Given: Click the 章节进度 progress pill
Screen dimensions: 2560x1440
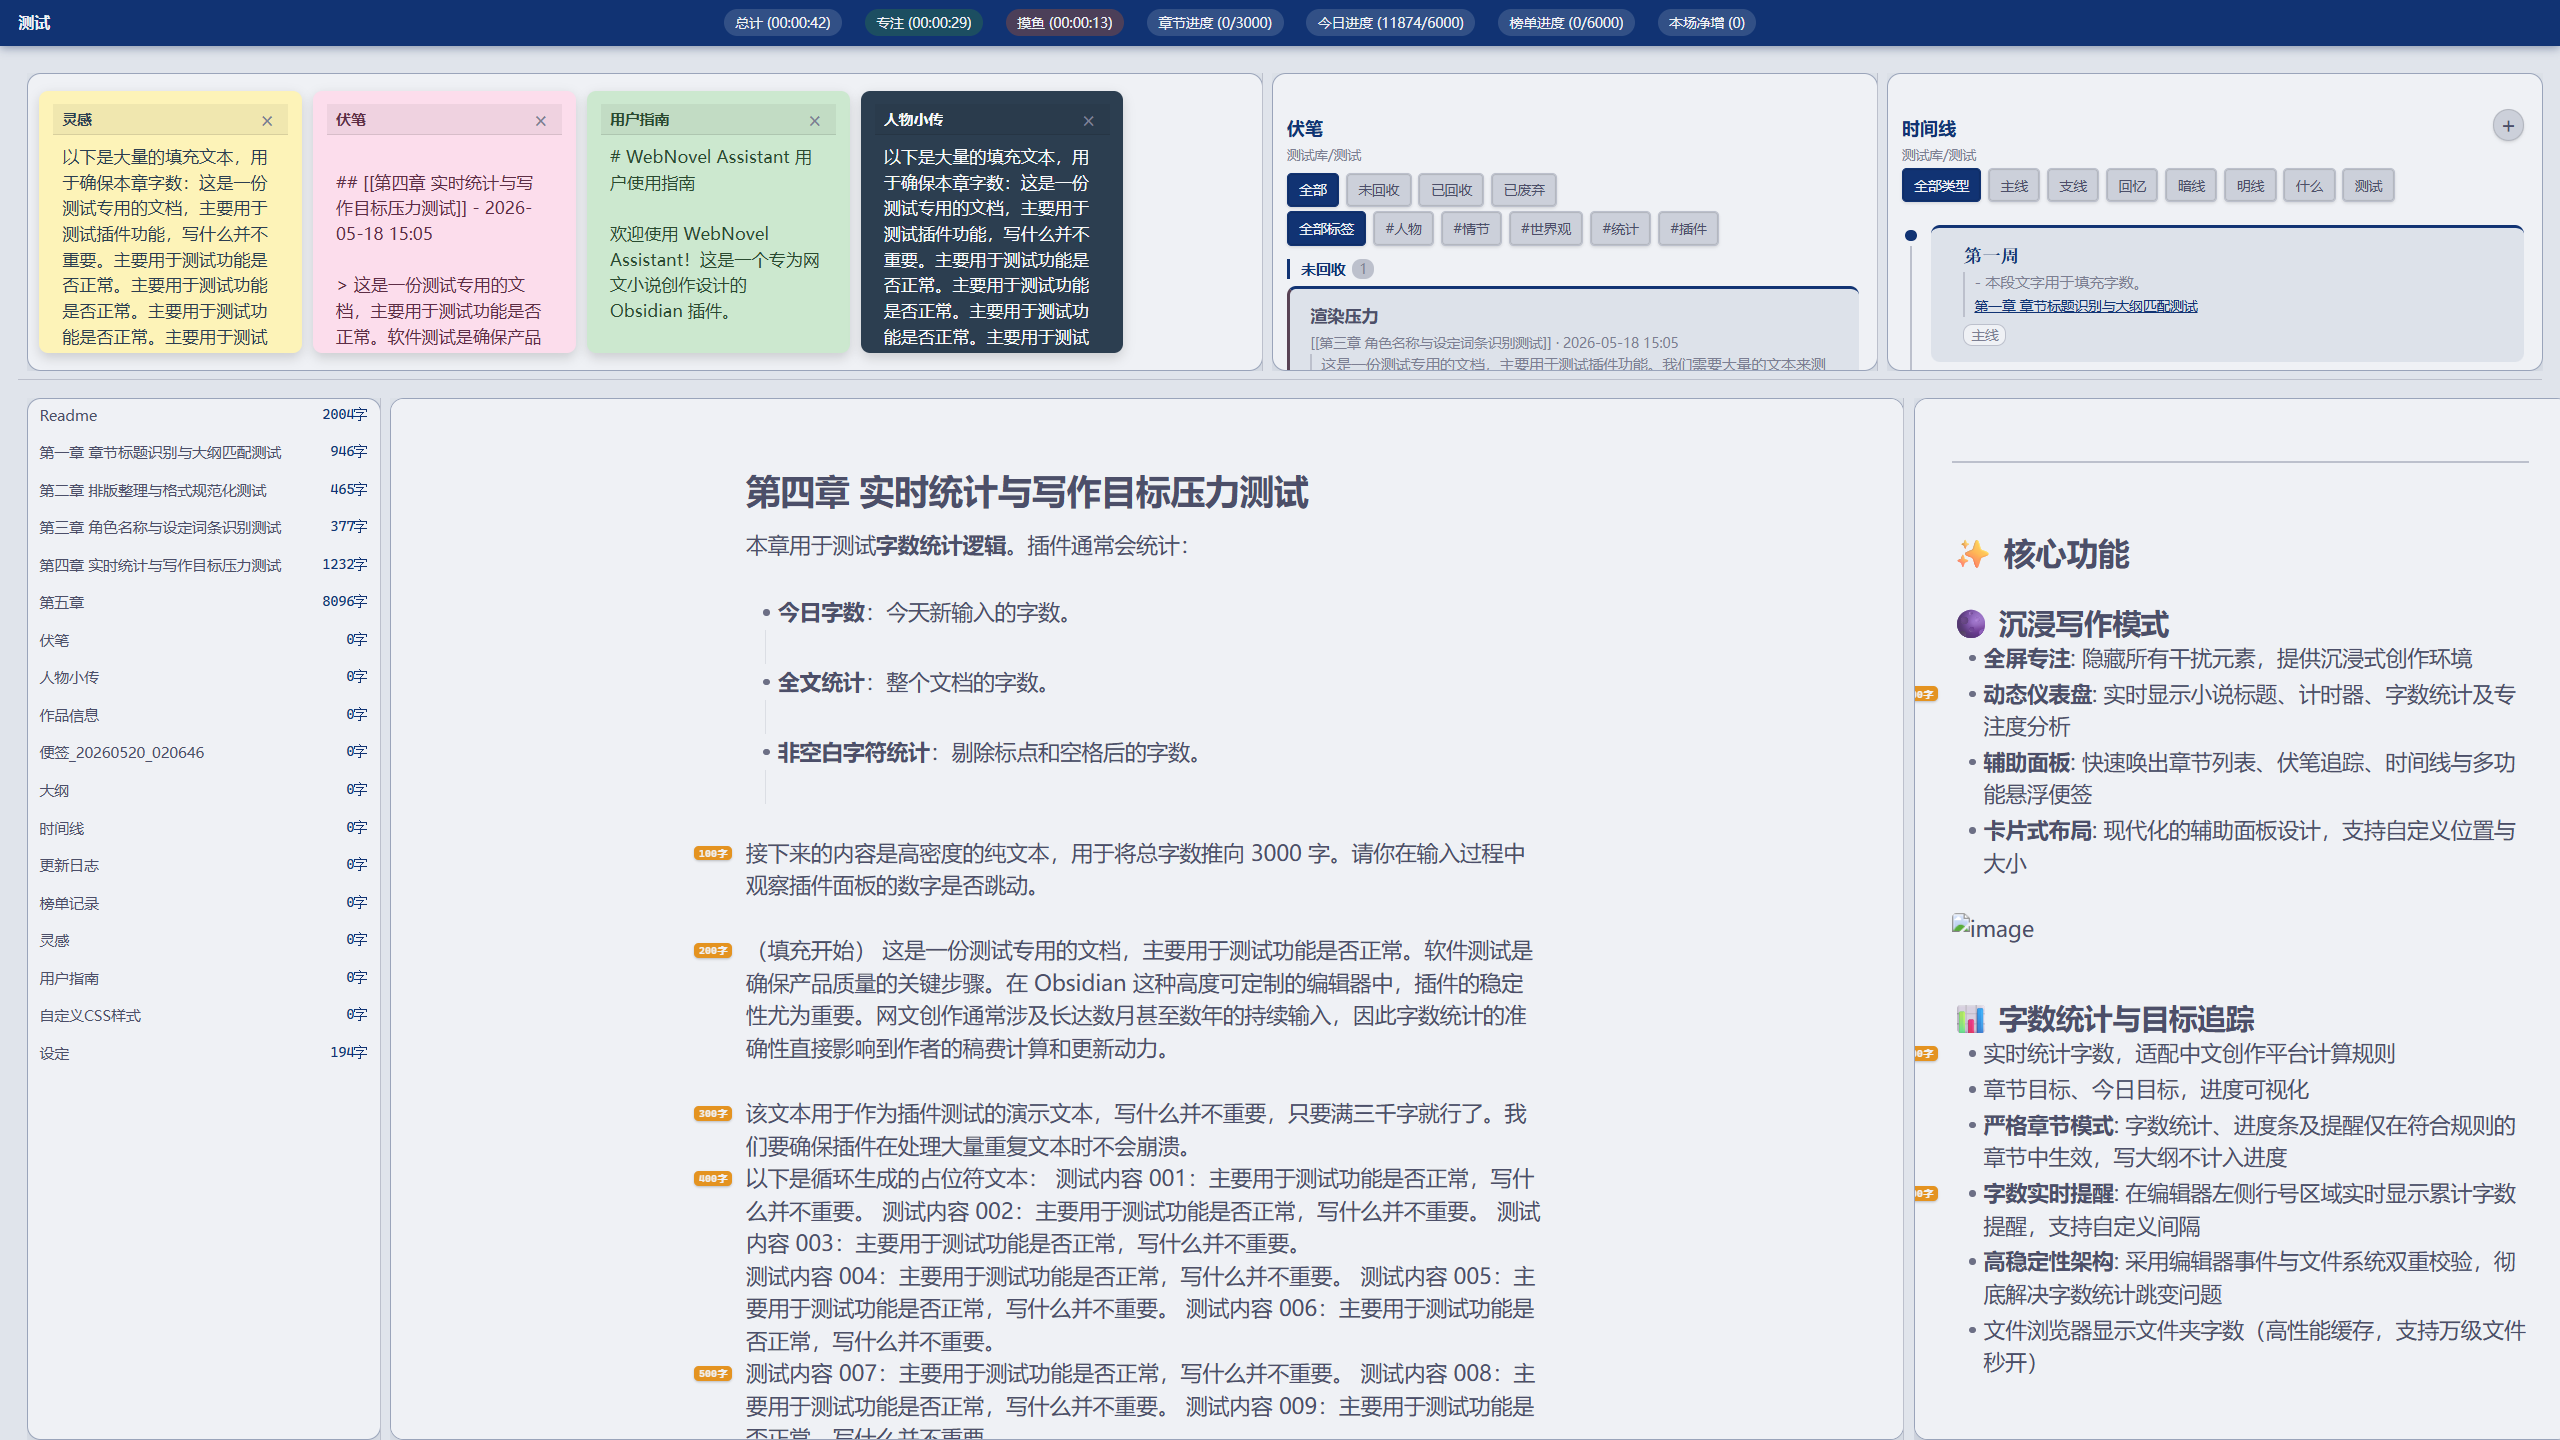Looking at the screenshot, I should coord(1215,23).
